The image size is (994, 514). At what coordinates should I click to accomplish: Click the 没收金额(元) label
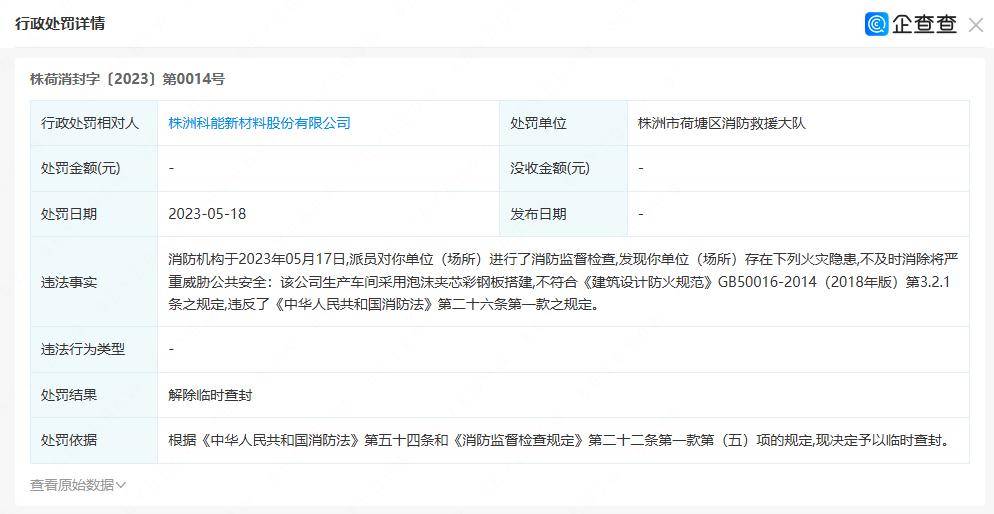[x=550, y=169]
